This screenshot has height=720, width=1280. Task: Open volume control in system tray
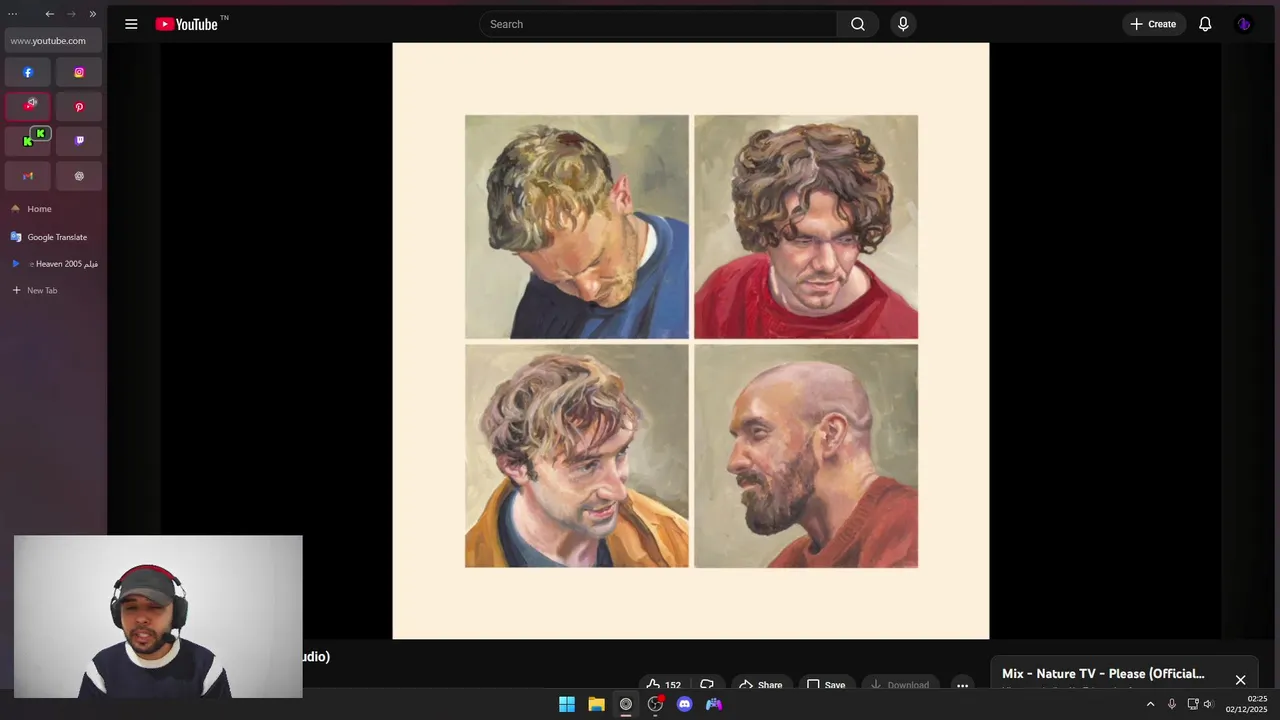pos(1208,704)
